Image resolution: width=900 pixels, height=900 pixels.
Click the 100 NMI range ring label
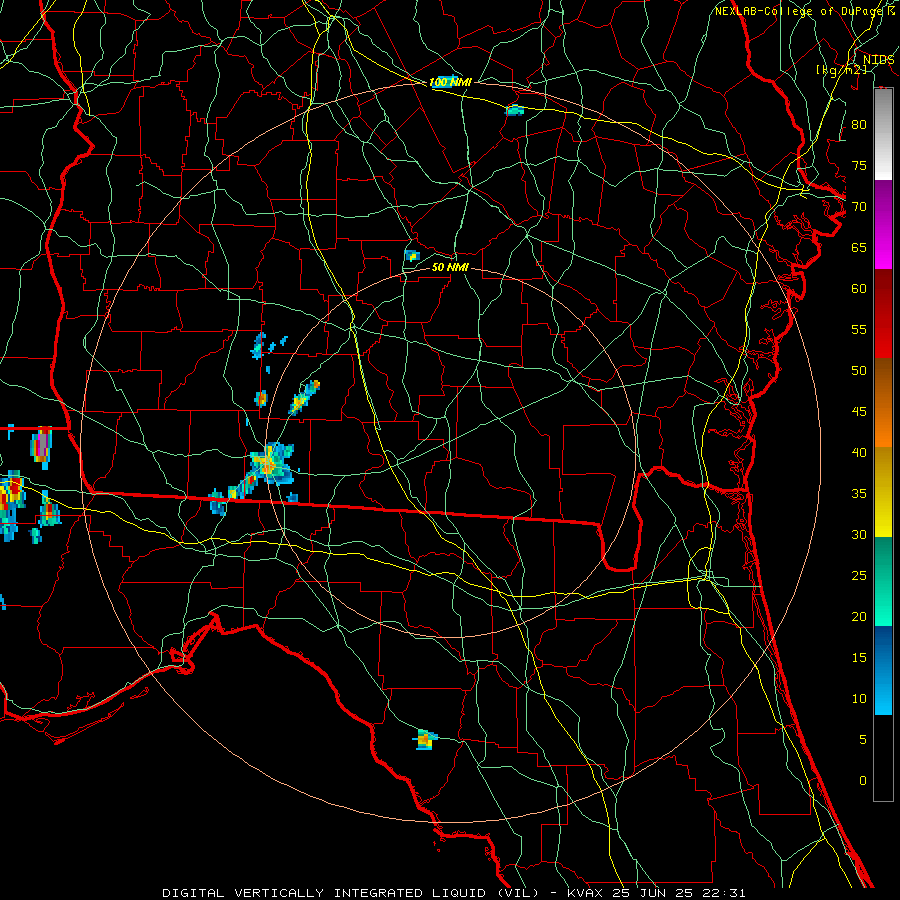450,82
